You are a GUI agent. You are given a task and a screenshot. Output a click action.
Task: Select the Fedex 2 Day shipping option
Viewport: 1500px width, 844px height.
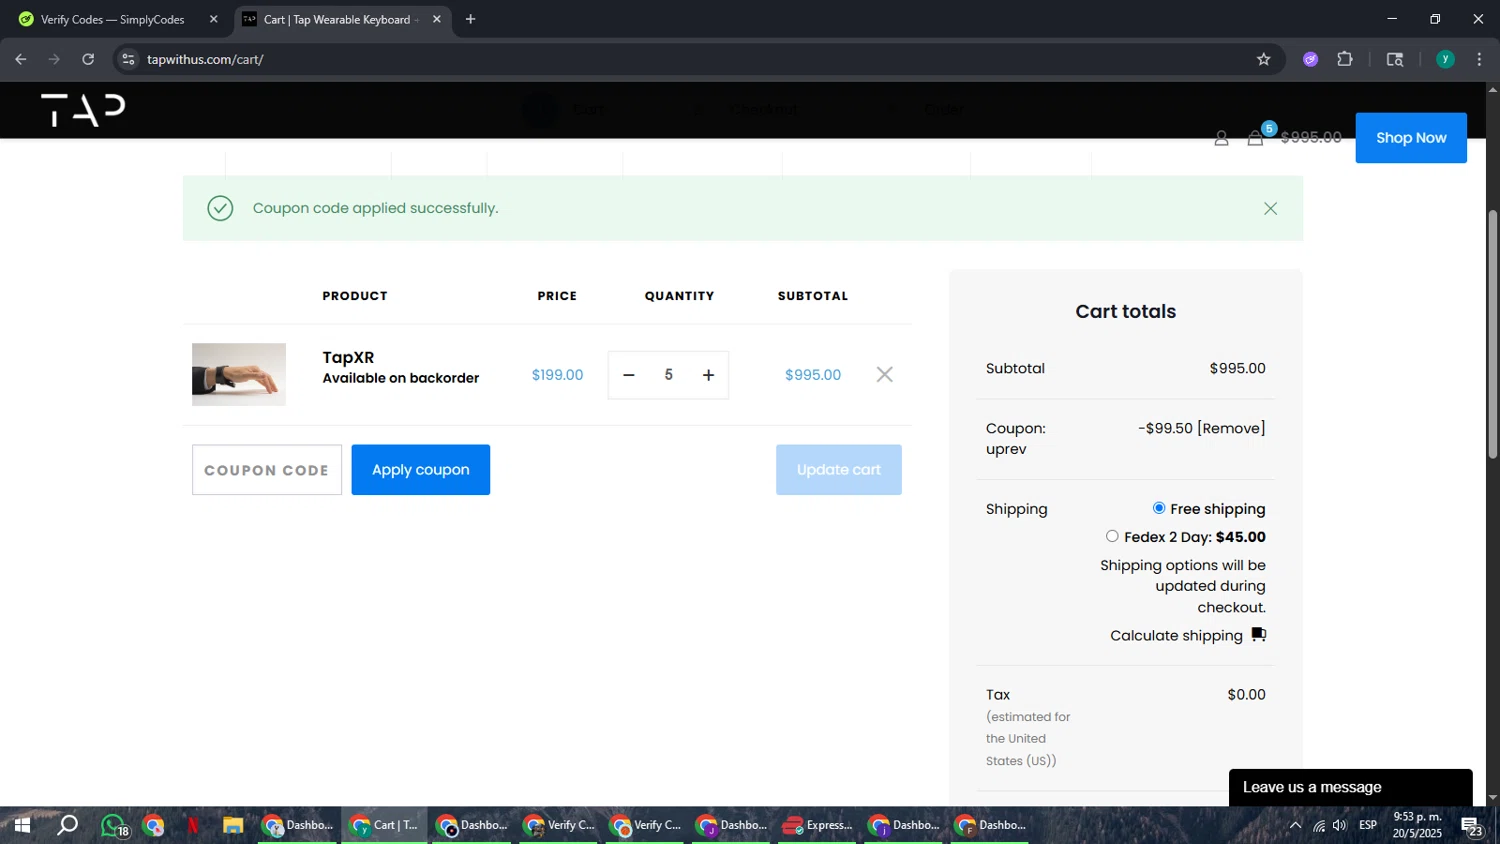[x=1112, y=536]
